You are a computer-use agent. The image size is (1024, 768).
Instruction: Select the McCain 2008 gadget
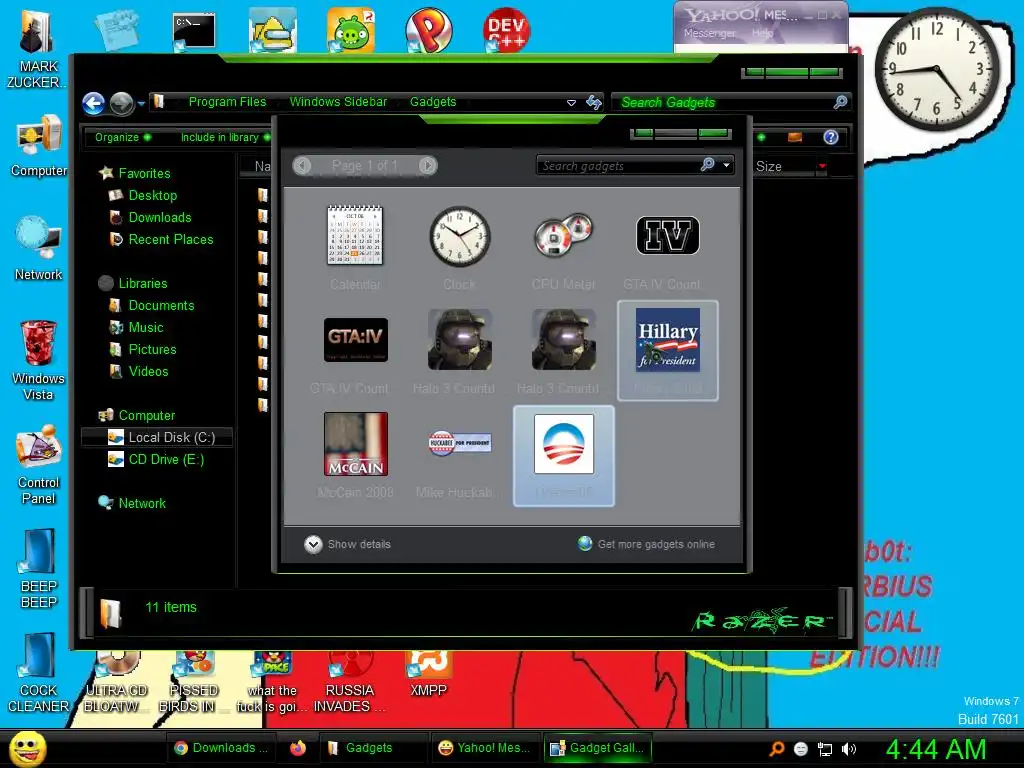[x=355, y=444]
